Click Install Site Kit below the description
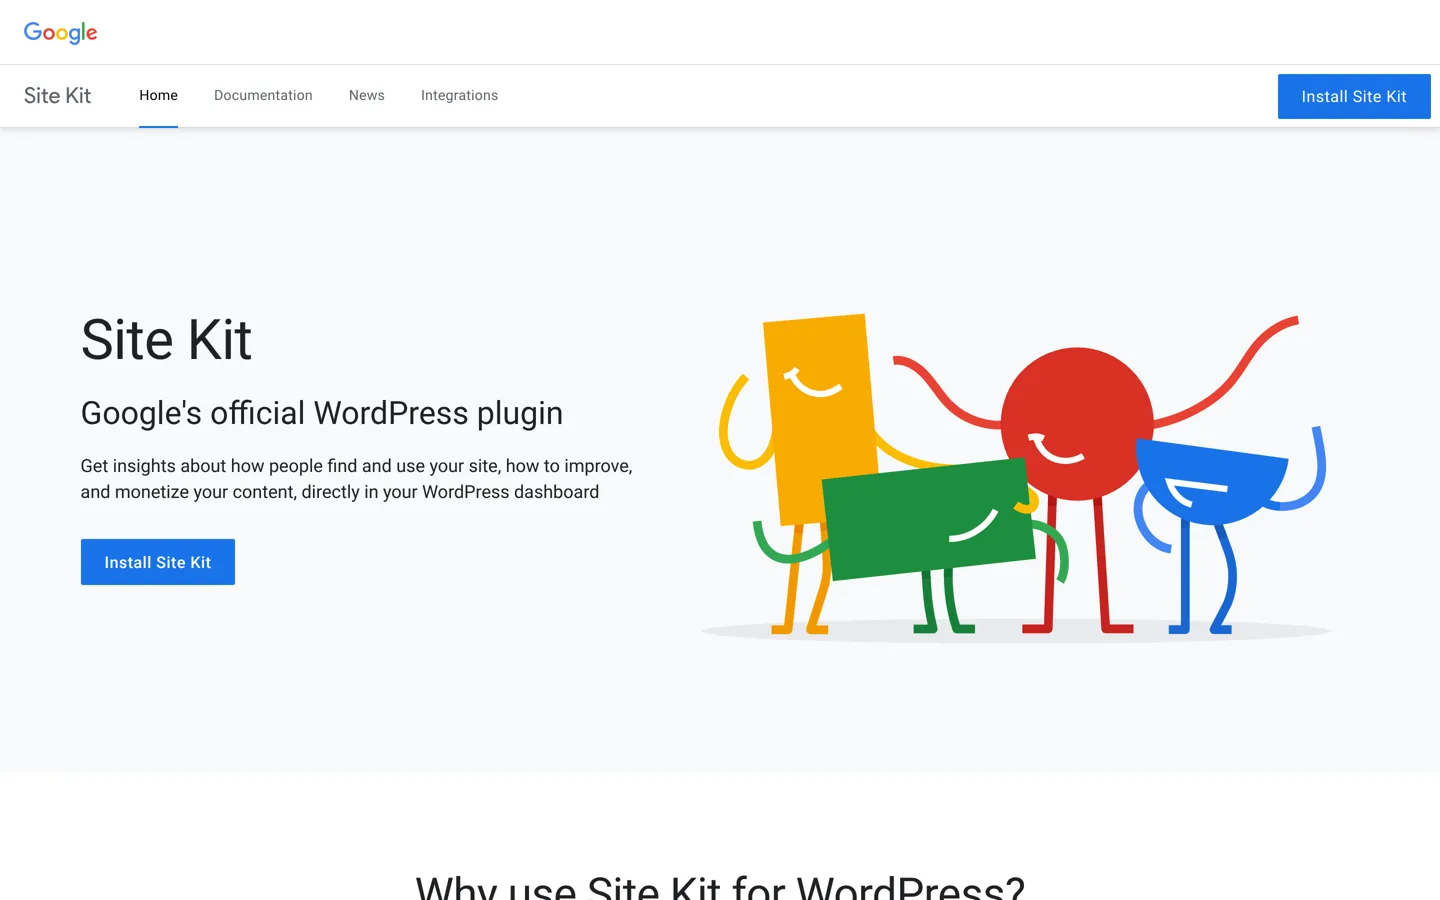Image resolution: width=1440 pixels, height=900 pixels. point(158,562)
